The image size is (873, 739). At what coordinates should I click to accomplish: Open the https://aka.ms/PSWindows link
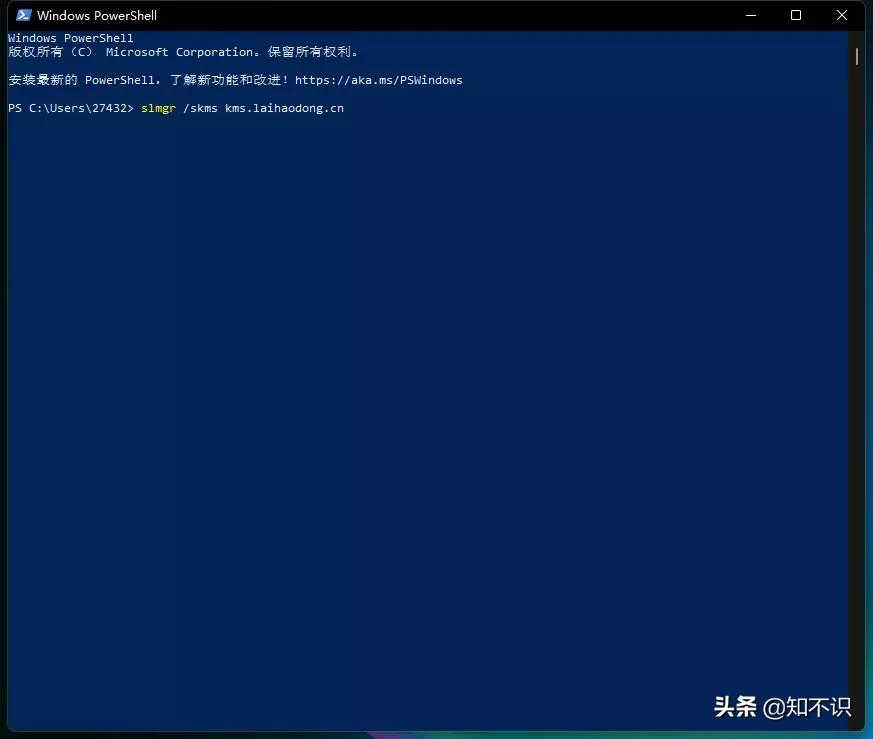(379, 80)
